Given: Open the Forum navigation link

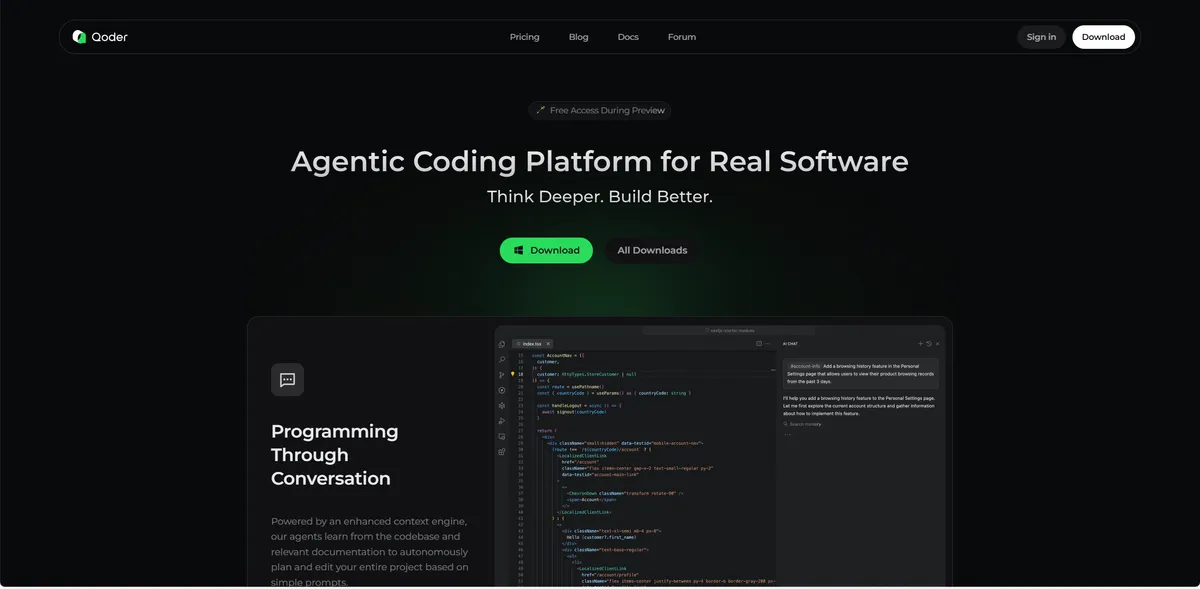Looking at the screenshot, I should [x=682, y=37].
